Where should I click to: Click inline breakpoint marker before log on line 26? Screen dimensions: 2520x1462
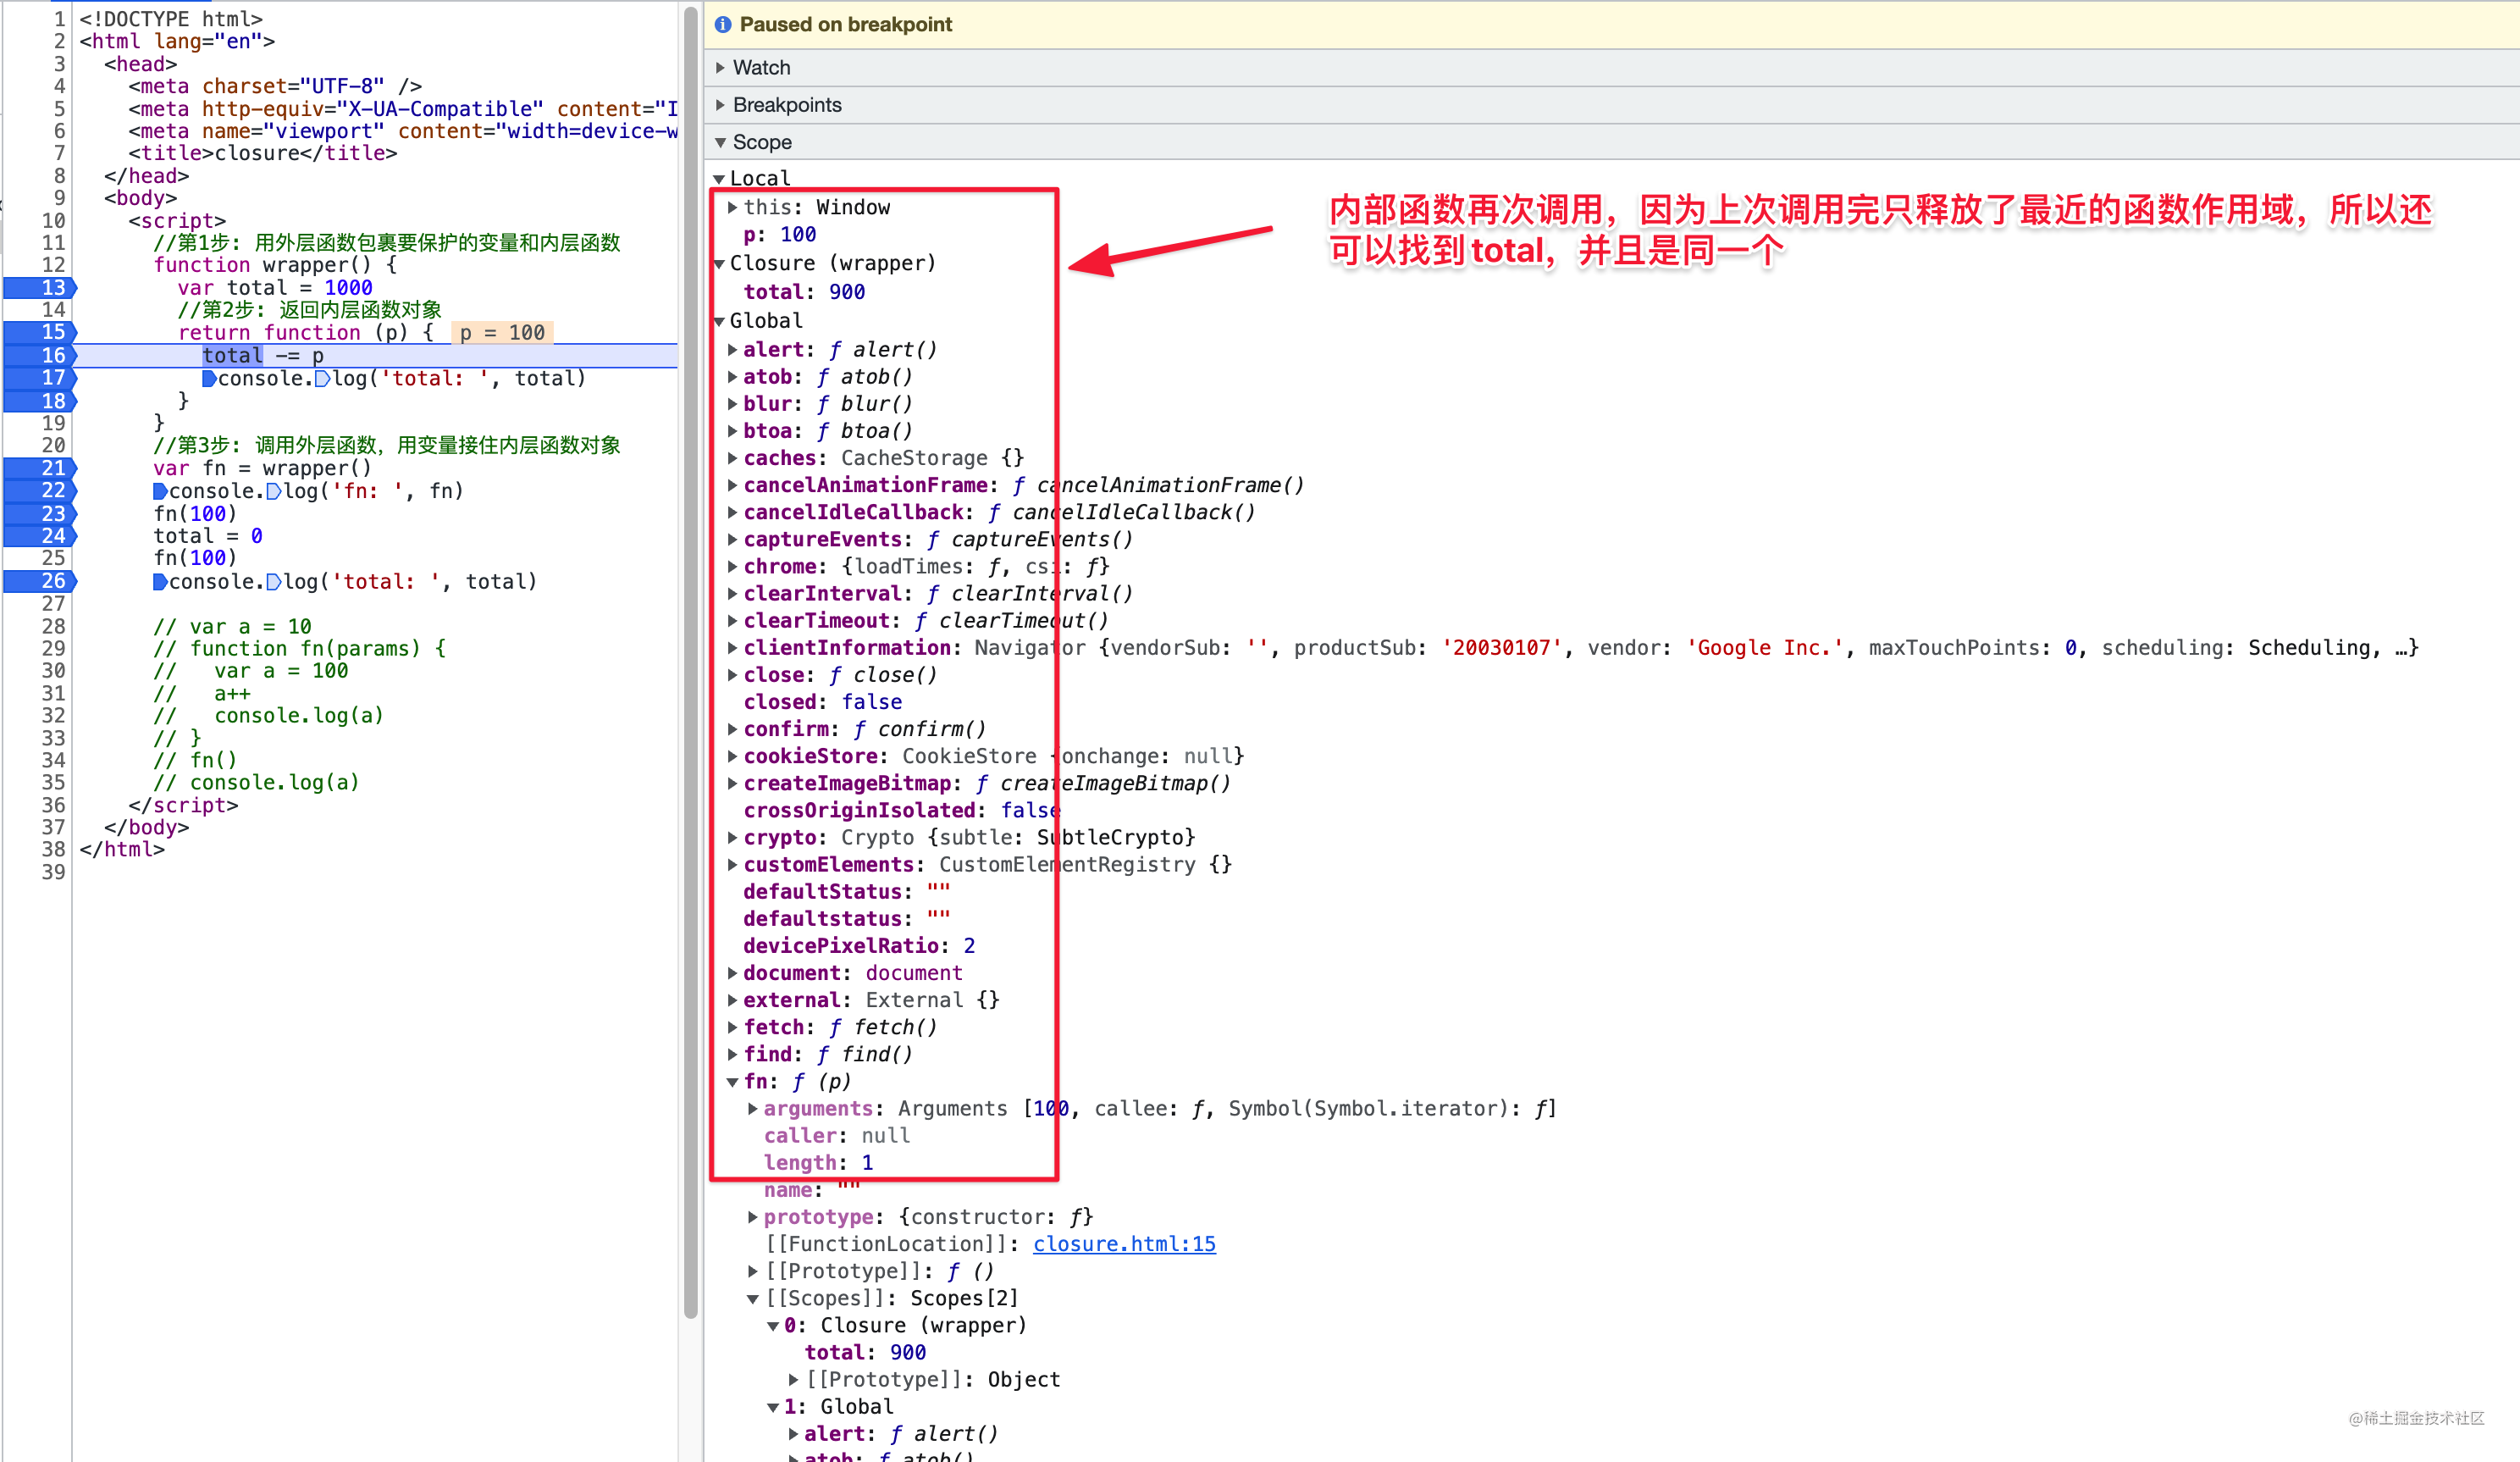[x=274, y=582]
